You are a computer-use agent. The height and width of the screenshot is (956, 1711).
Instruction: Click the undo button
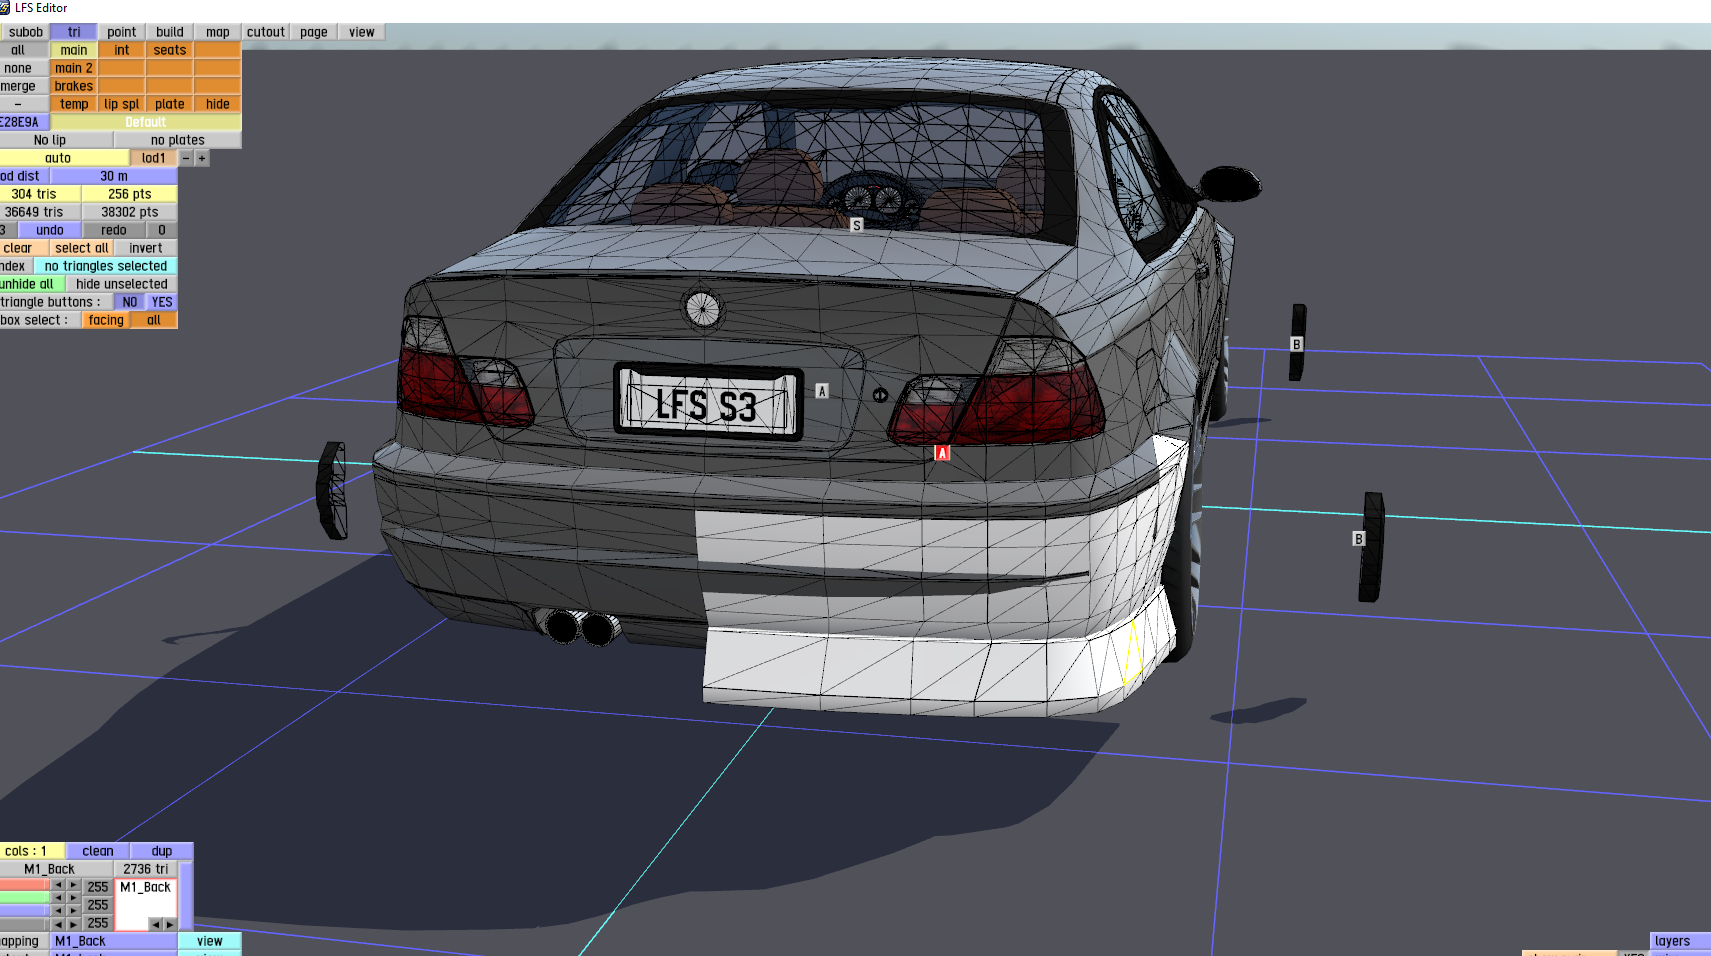(x=50, y=230)
